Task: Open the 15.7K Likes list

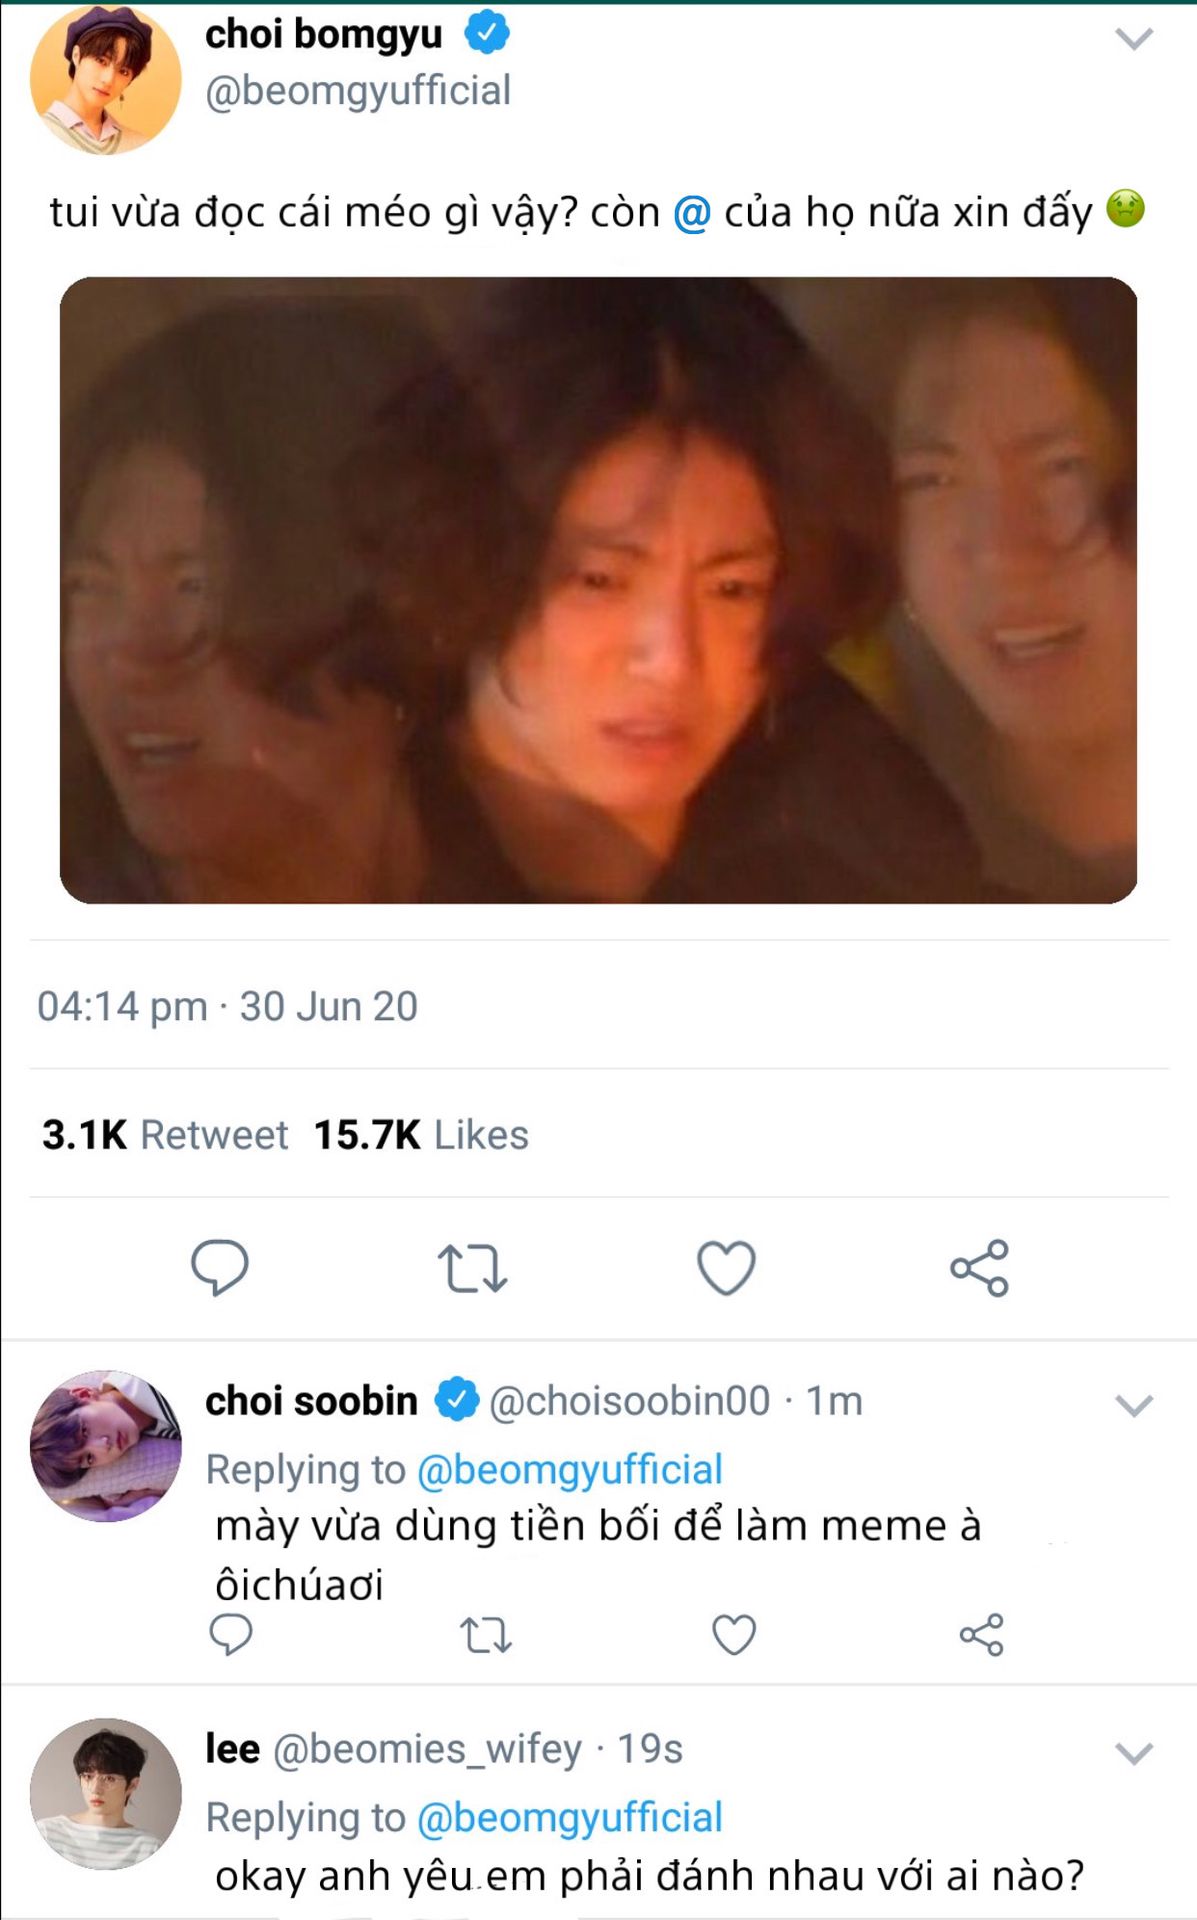Action: pos(421,1135)
